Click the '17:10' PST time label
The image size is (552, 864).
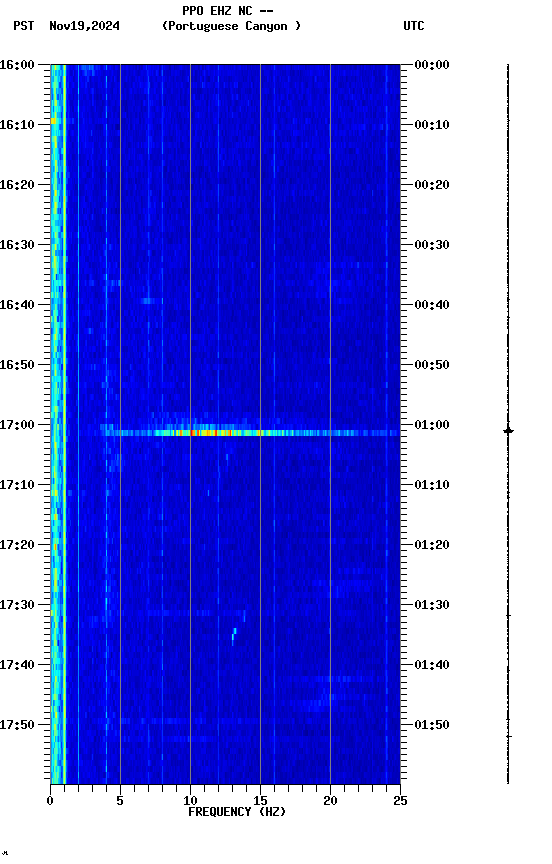click(x=17, y=485)
